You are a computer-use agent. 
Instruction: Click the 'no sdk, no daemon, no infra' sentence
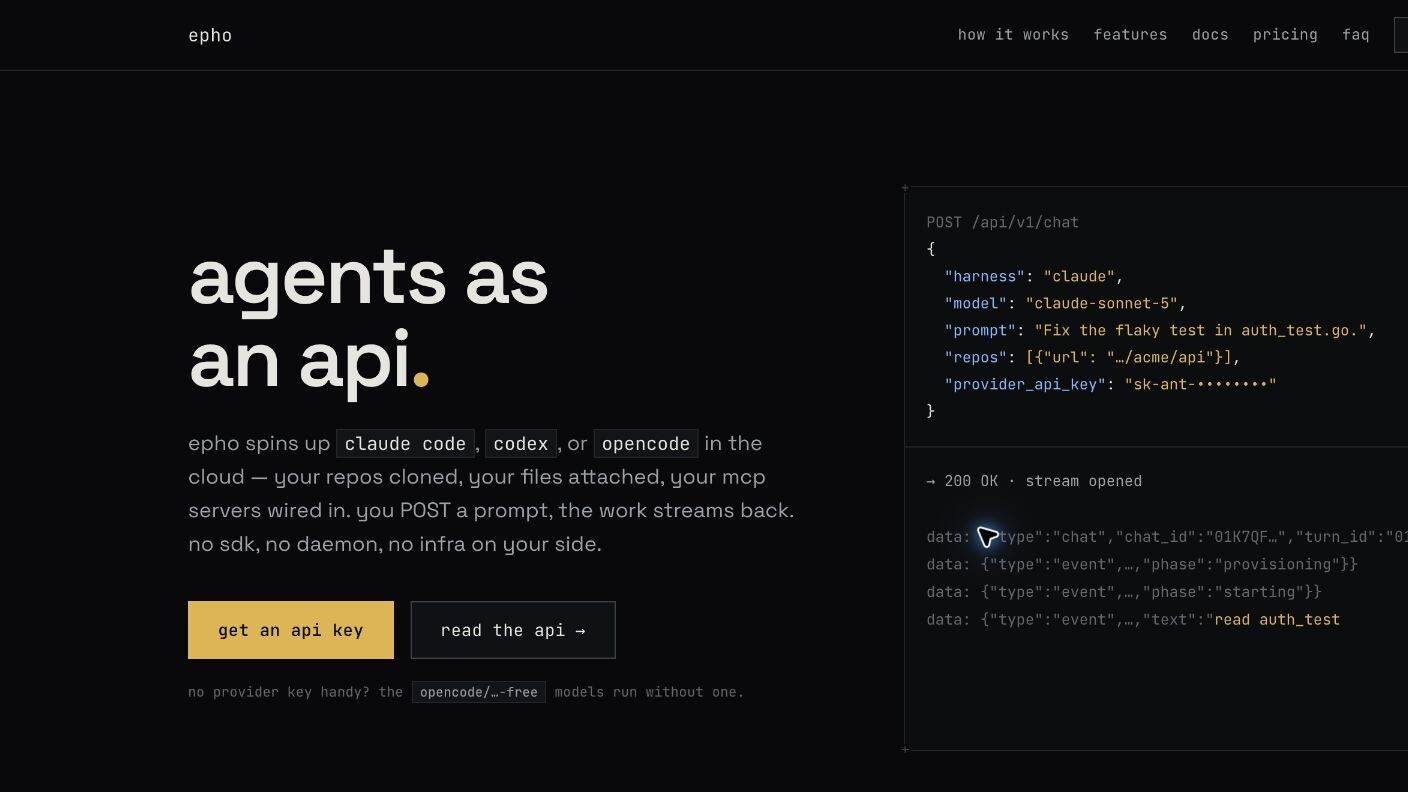(395, 545)
